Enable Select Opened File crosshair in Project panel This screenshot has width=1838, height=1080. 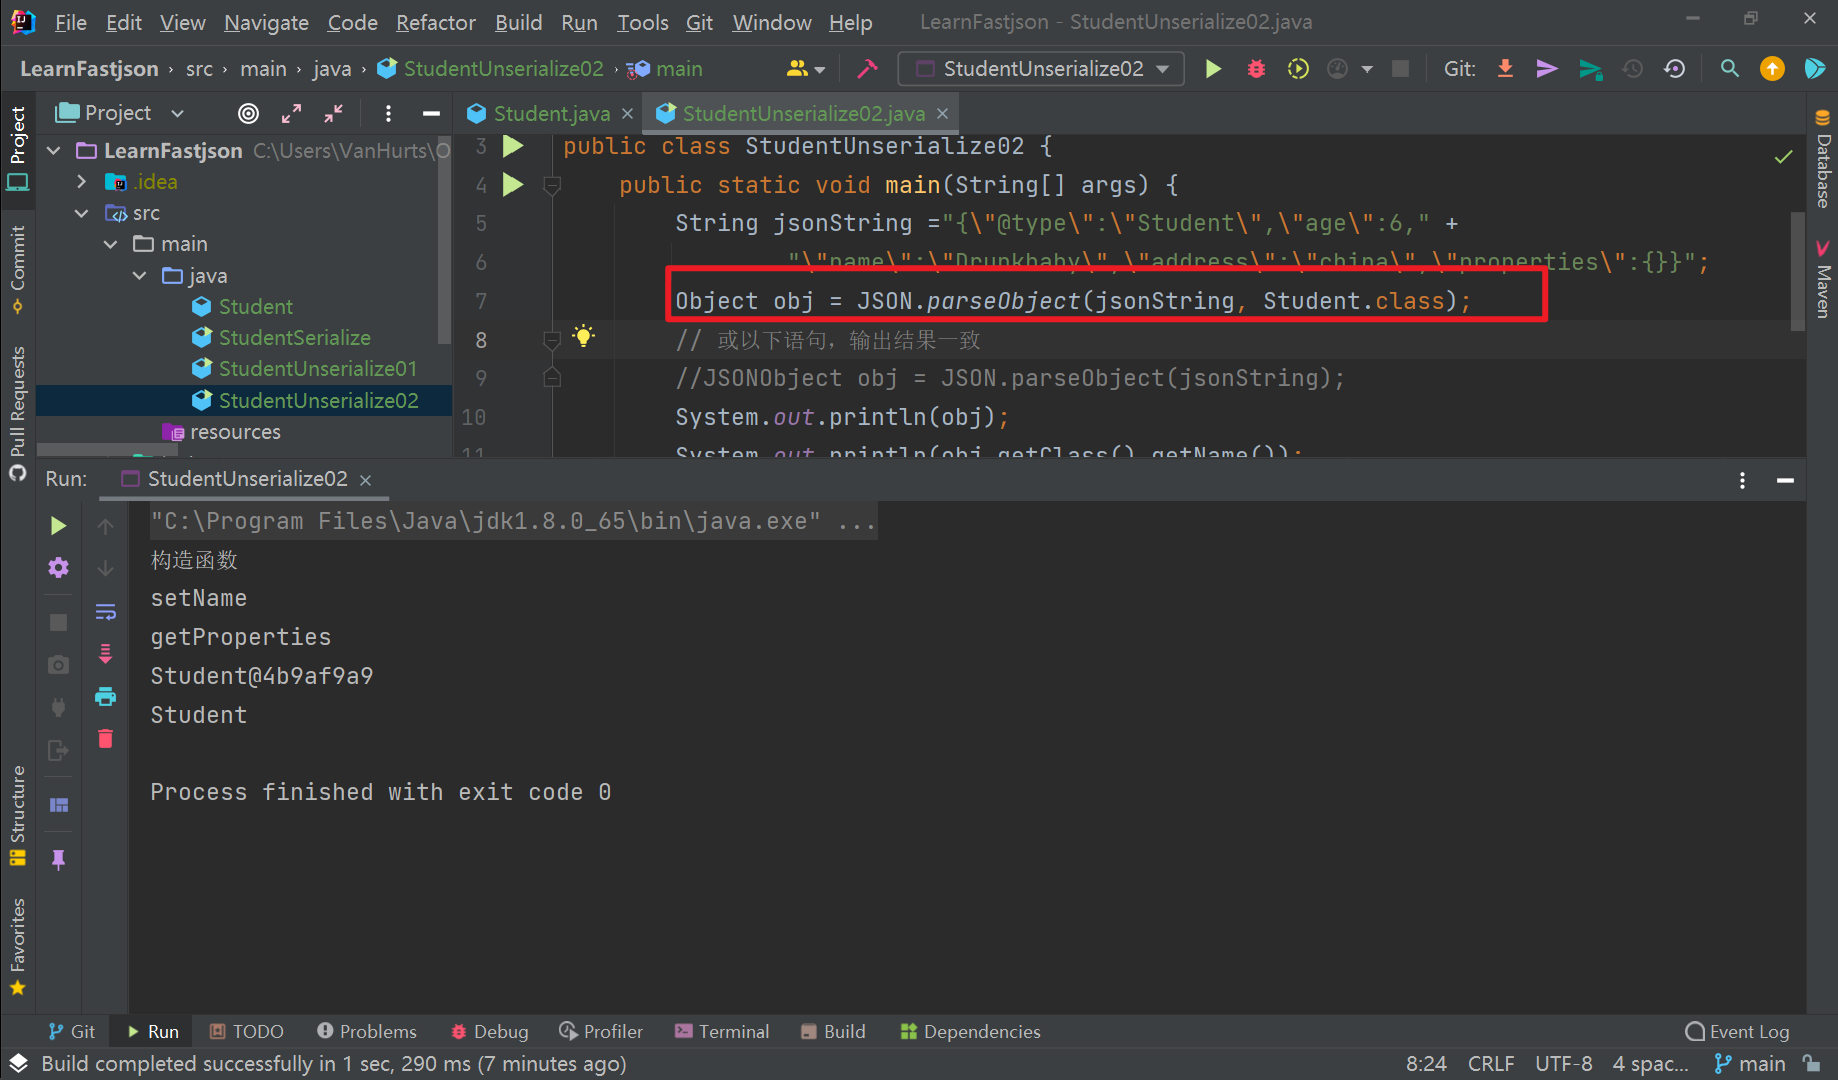(x=248, y=113)
